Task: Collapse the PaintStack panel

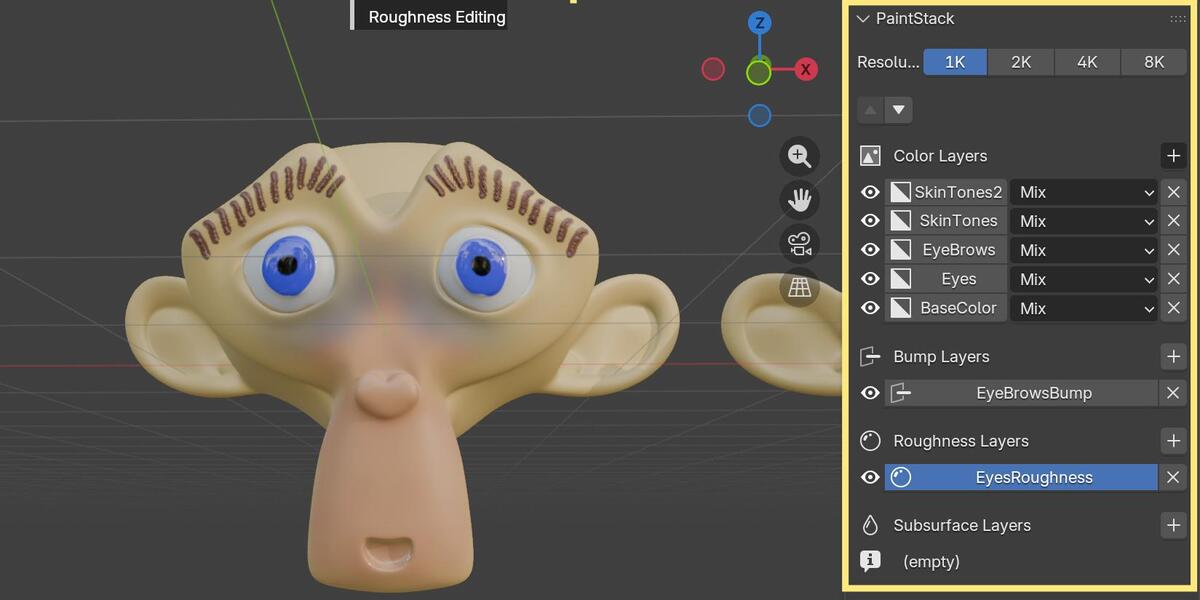Action: pyautogui.click(x=864, y=18)
